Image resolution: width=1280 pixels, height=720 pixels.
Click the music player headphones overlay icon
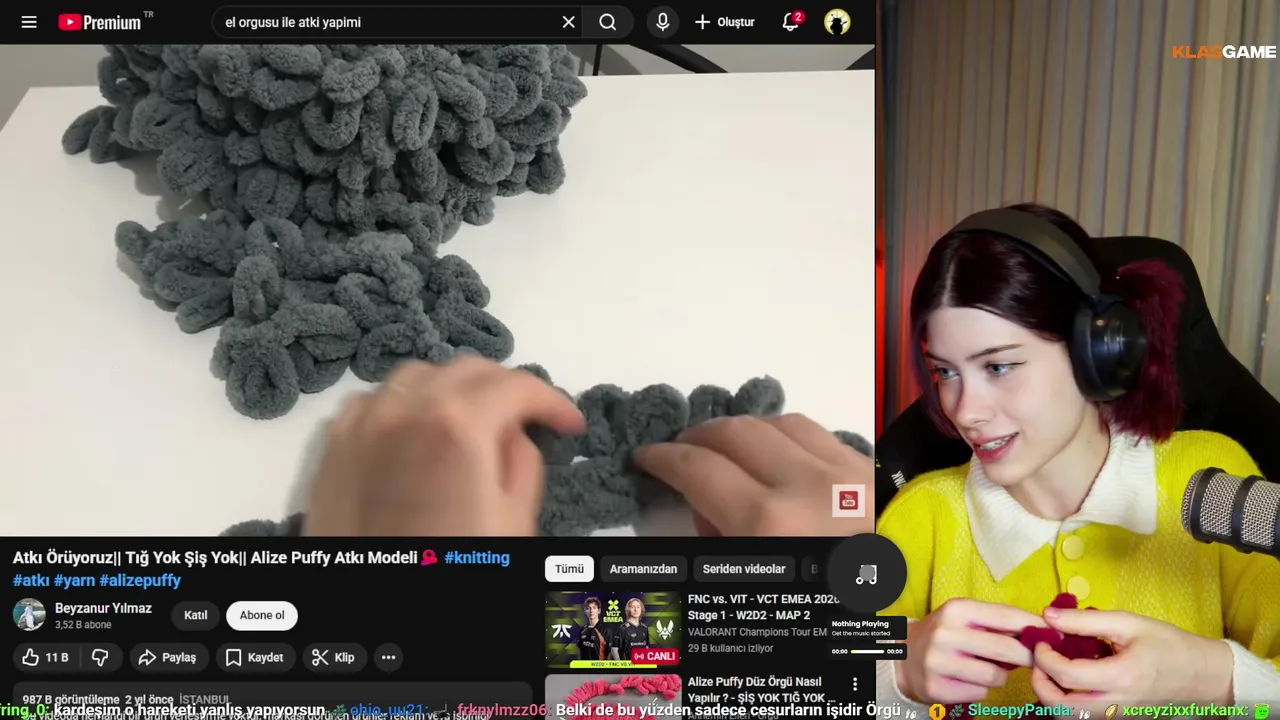click(x=866, y=574)
